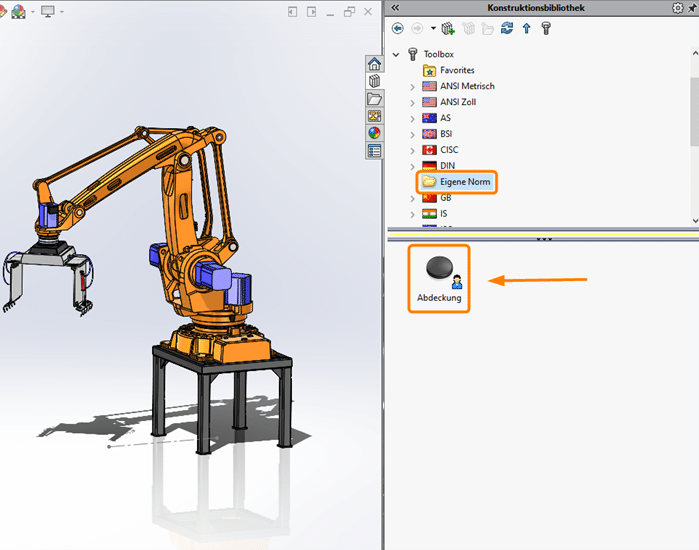Open the File Explorer folder tab

tap(374, 99)
